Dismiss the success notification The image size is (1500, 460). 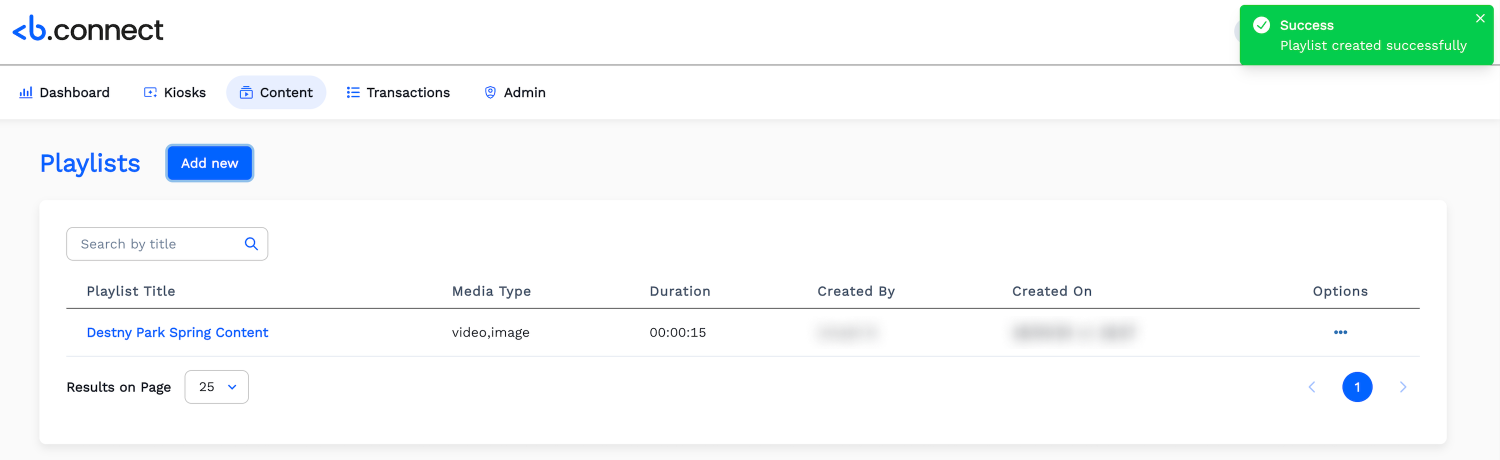(1480, 18)
